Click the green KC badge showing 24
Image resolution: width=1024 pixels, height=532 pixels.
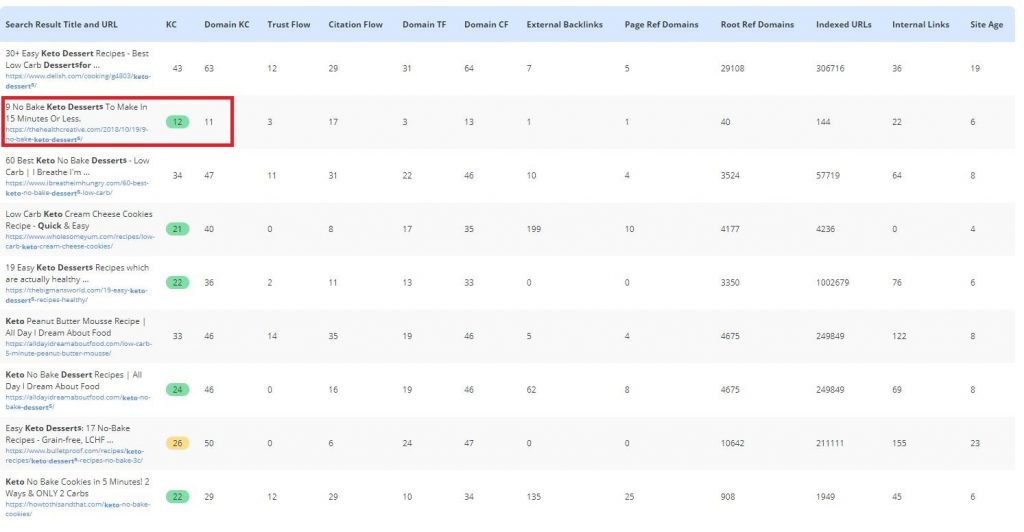[x=177, y=389]
